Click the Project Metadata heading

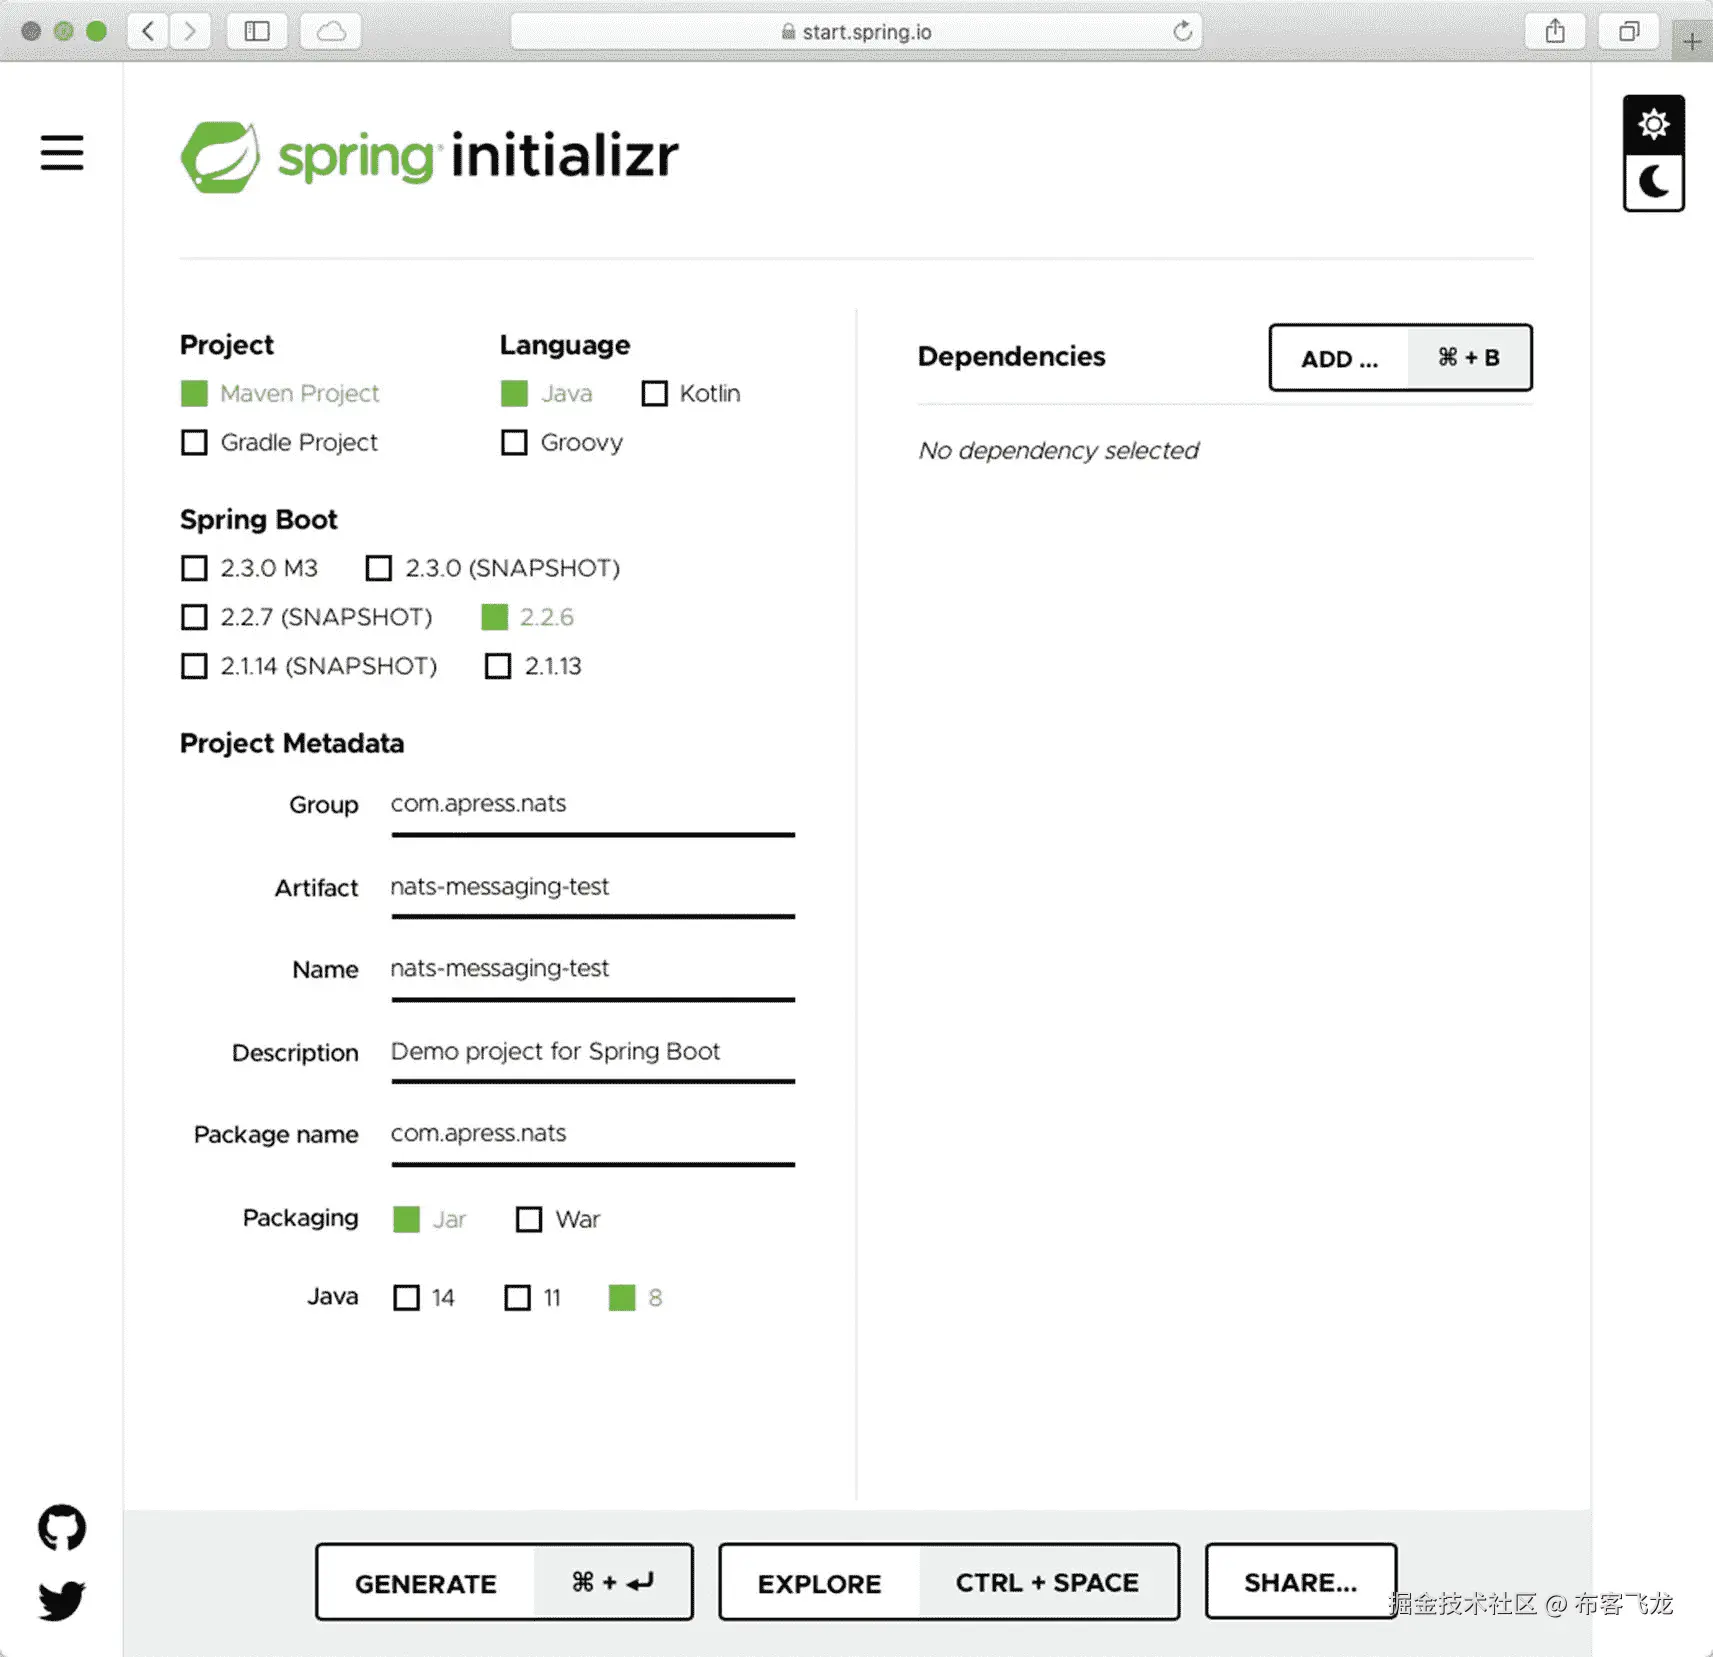coord(292,744)
